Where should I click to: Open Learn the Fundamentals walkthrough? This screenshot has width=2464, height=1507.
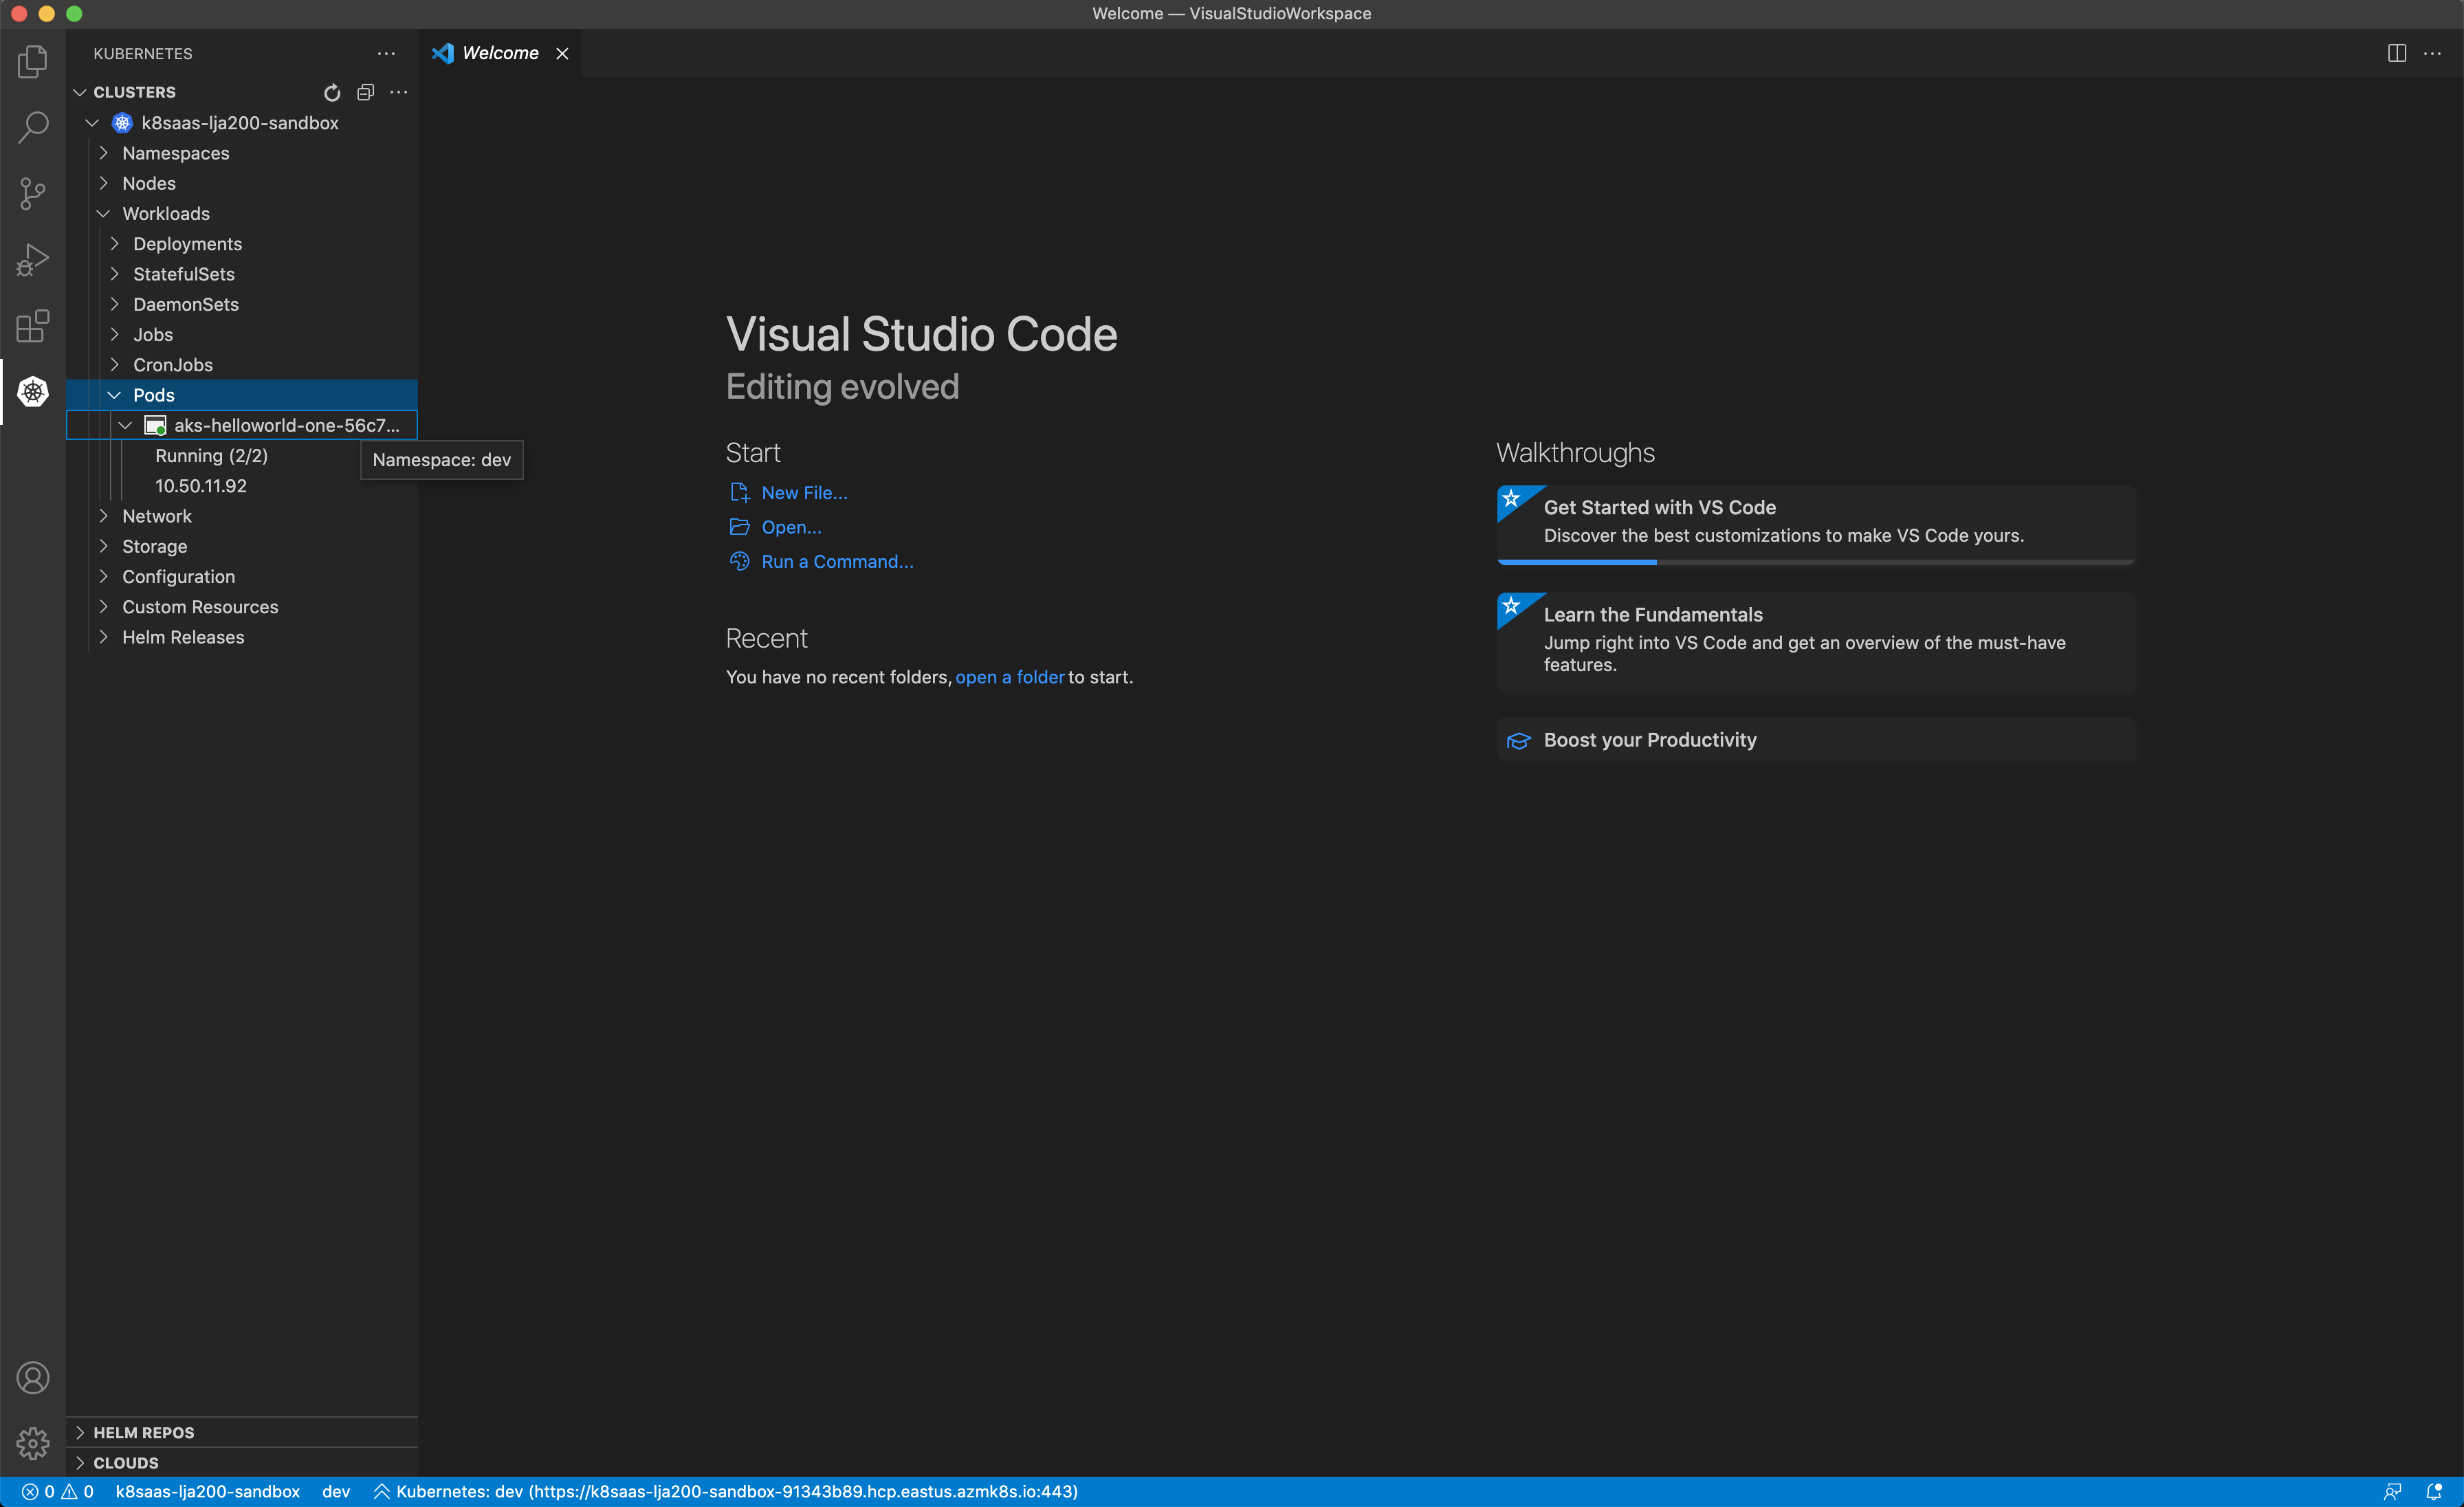(x=1816, y=641)
